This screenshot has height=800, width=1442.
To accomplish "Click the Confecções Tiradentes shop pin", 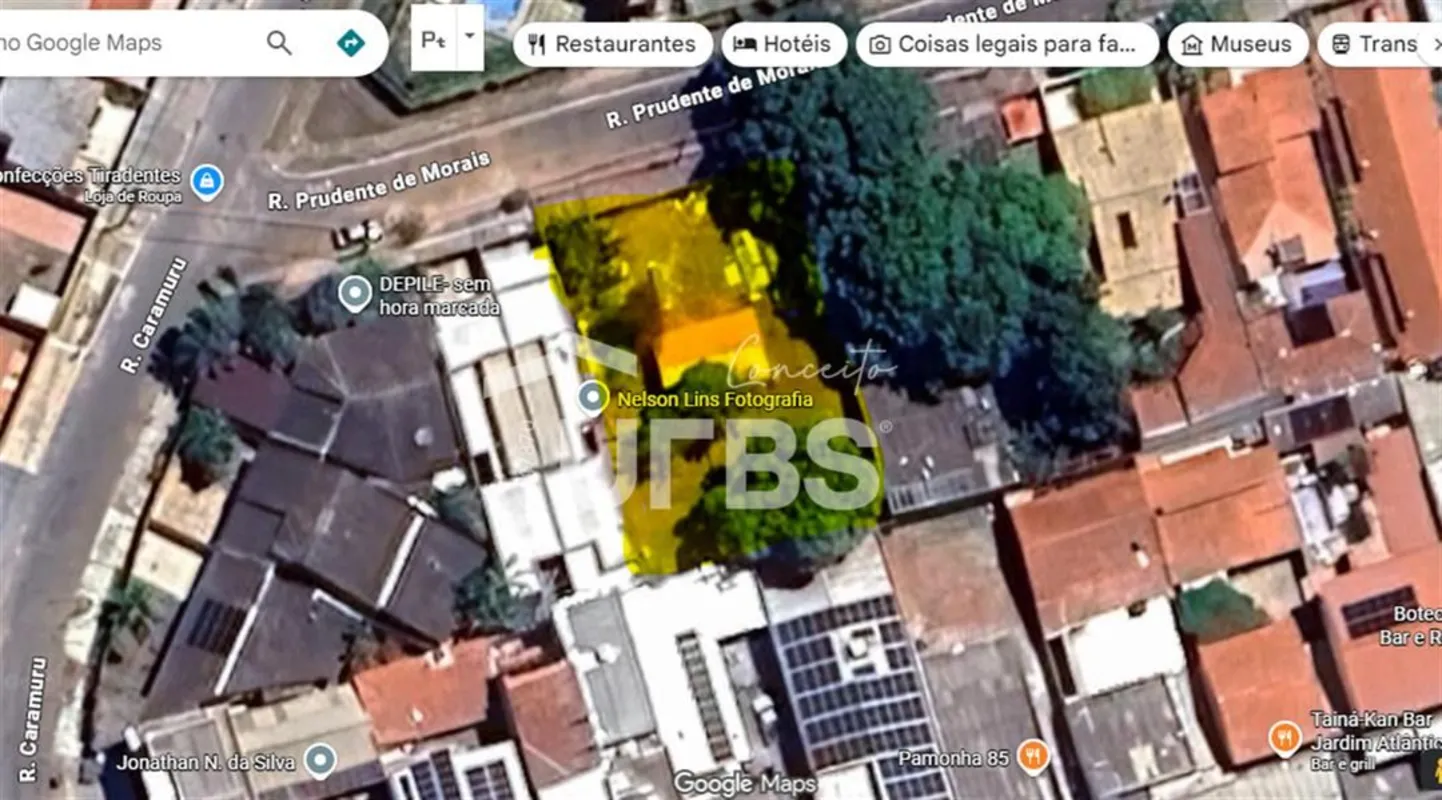I will click(x=207, y=182).
